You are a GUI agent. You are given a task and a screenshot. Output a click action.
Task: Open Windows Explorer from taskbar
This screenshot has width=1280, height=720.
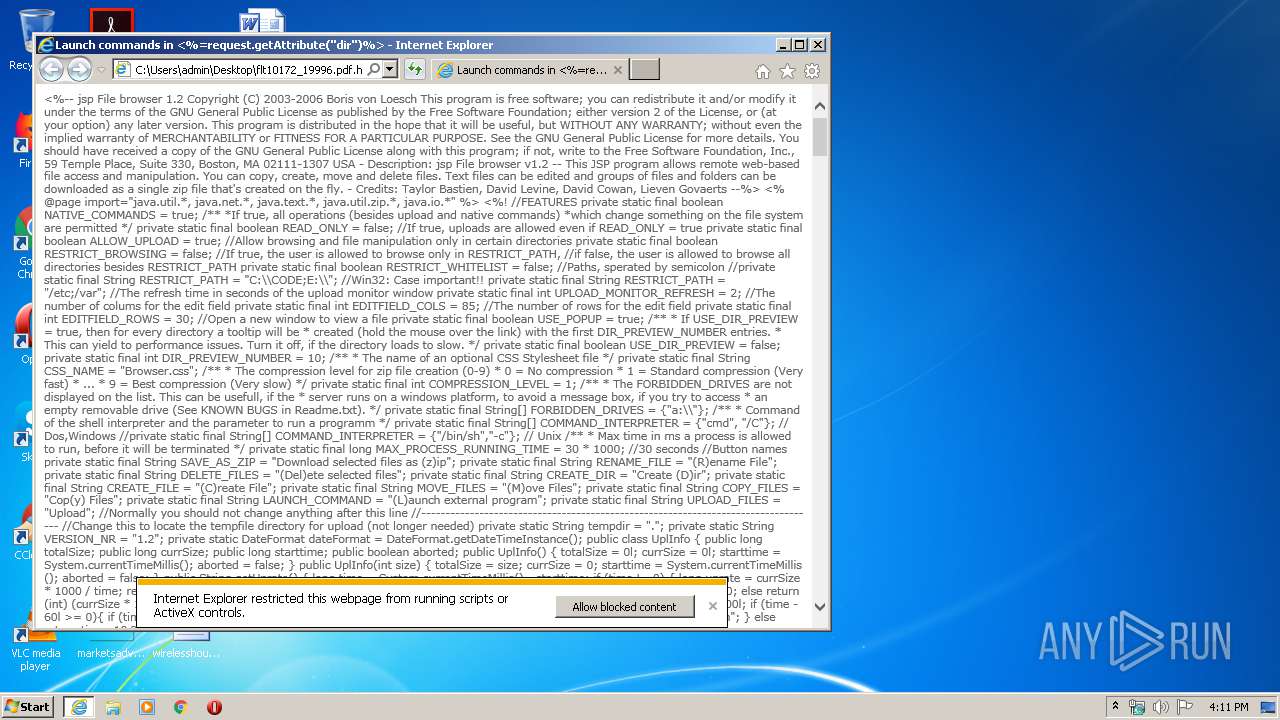pyautogui.click(x=113, y=707)
